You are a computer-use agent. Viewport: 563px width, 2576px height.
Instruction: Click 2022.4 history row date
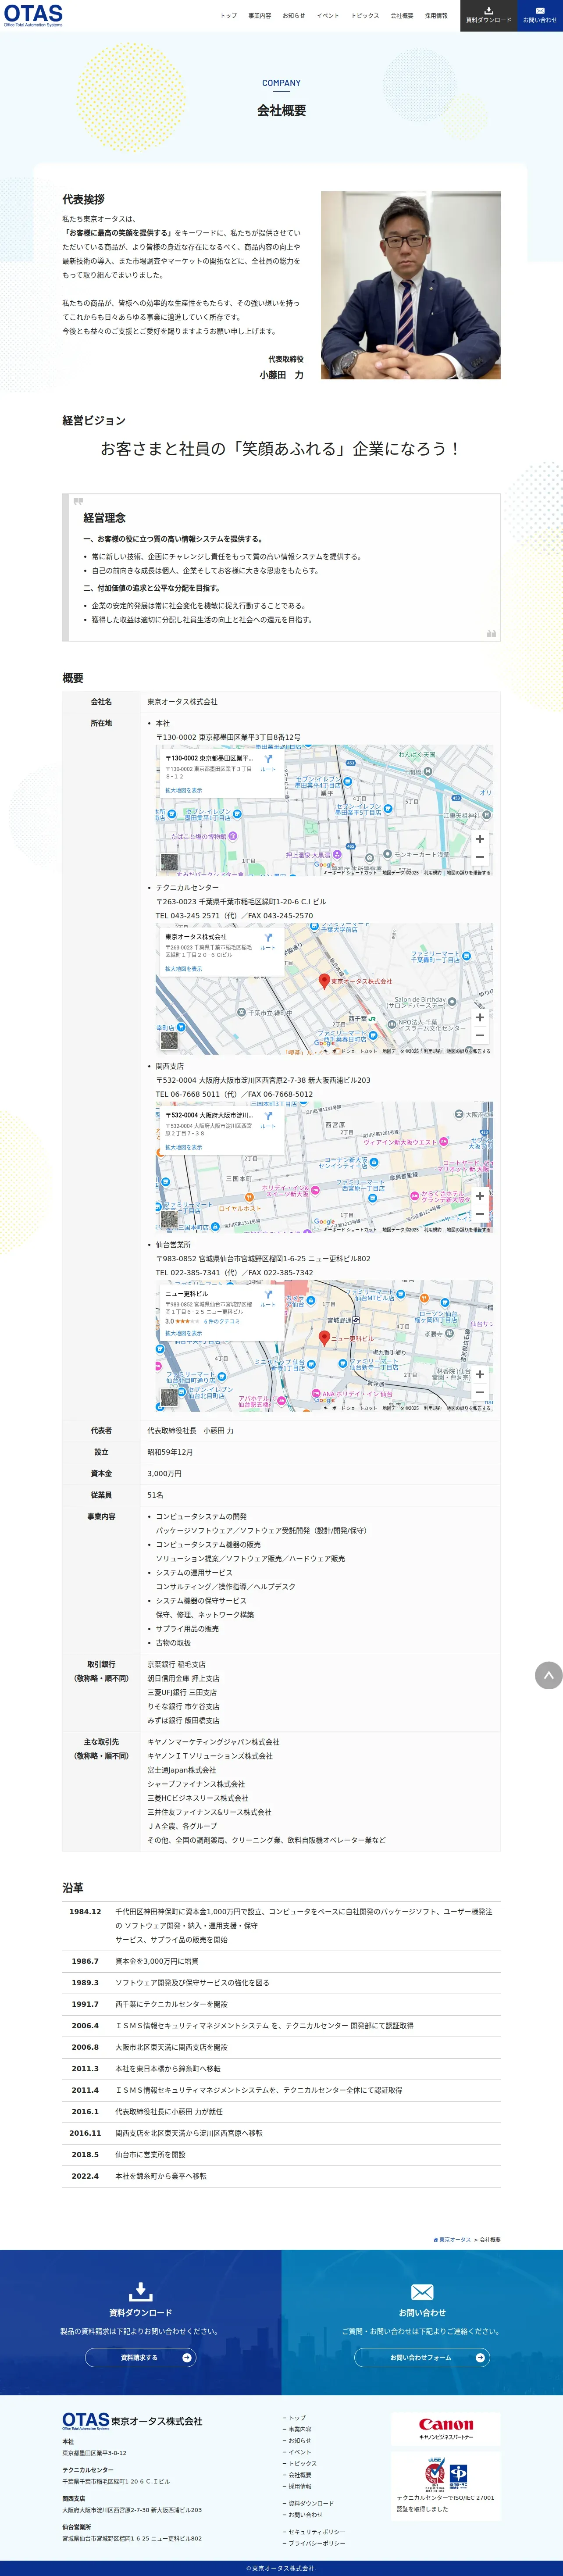tap(85, 2176)
